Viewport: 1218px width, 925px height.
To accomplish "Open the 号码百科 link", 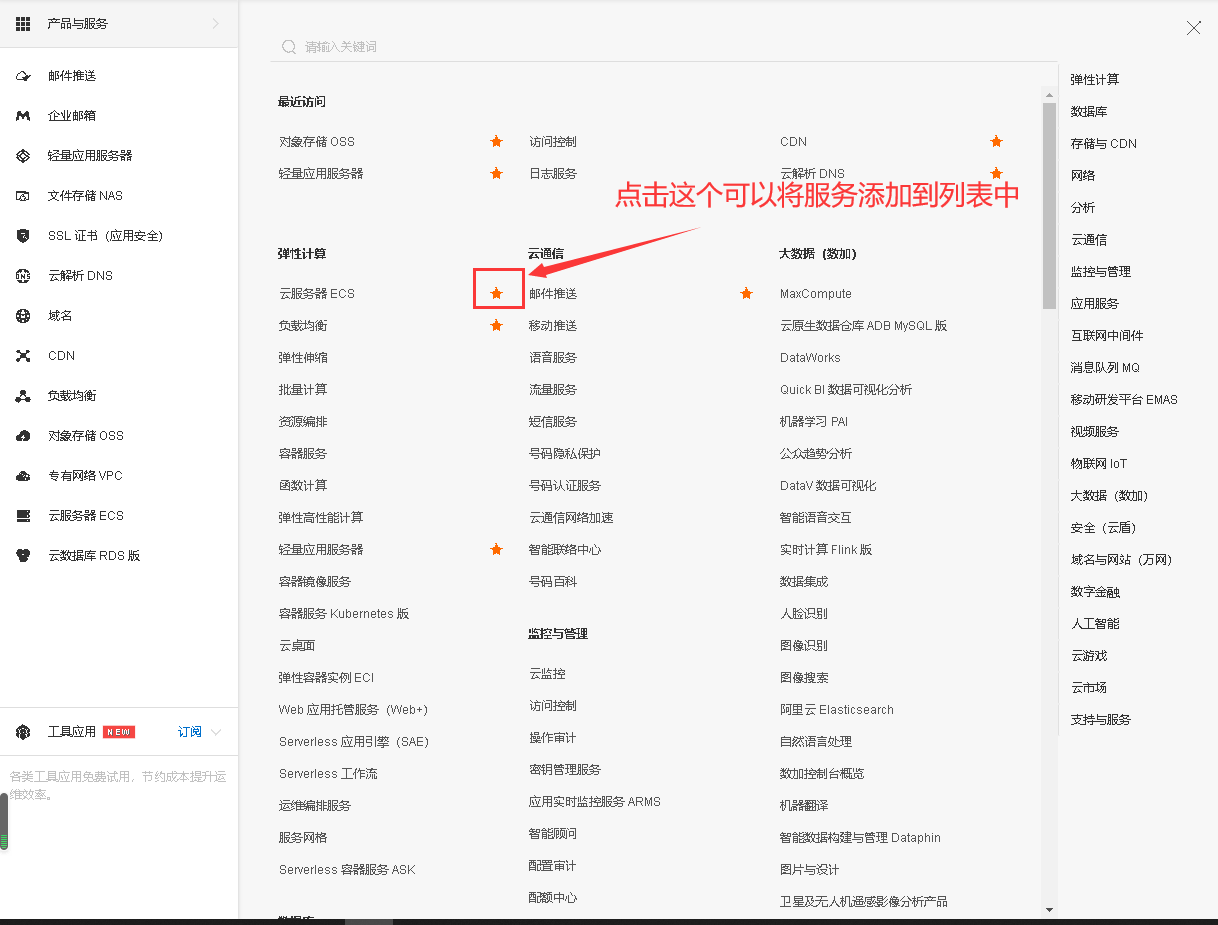I will [x=553, y=582].
